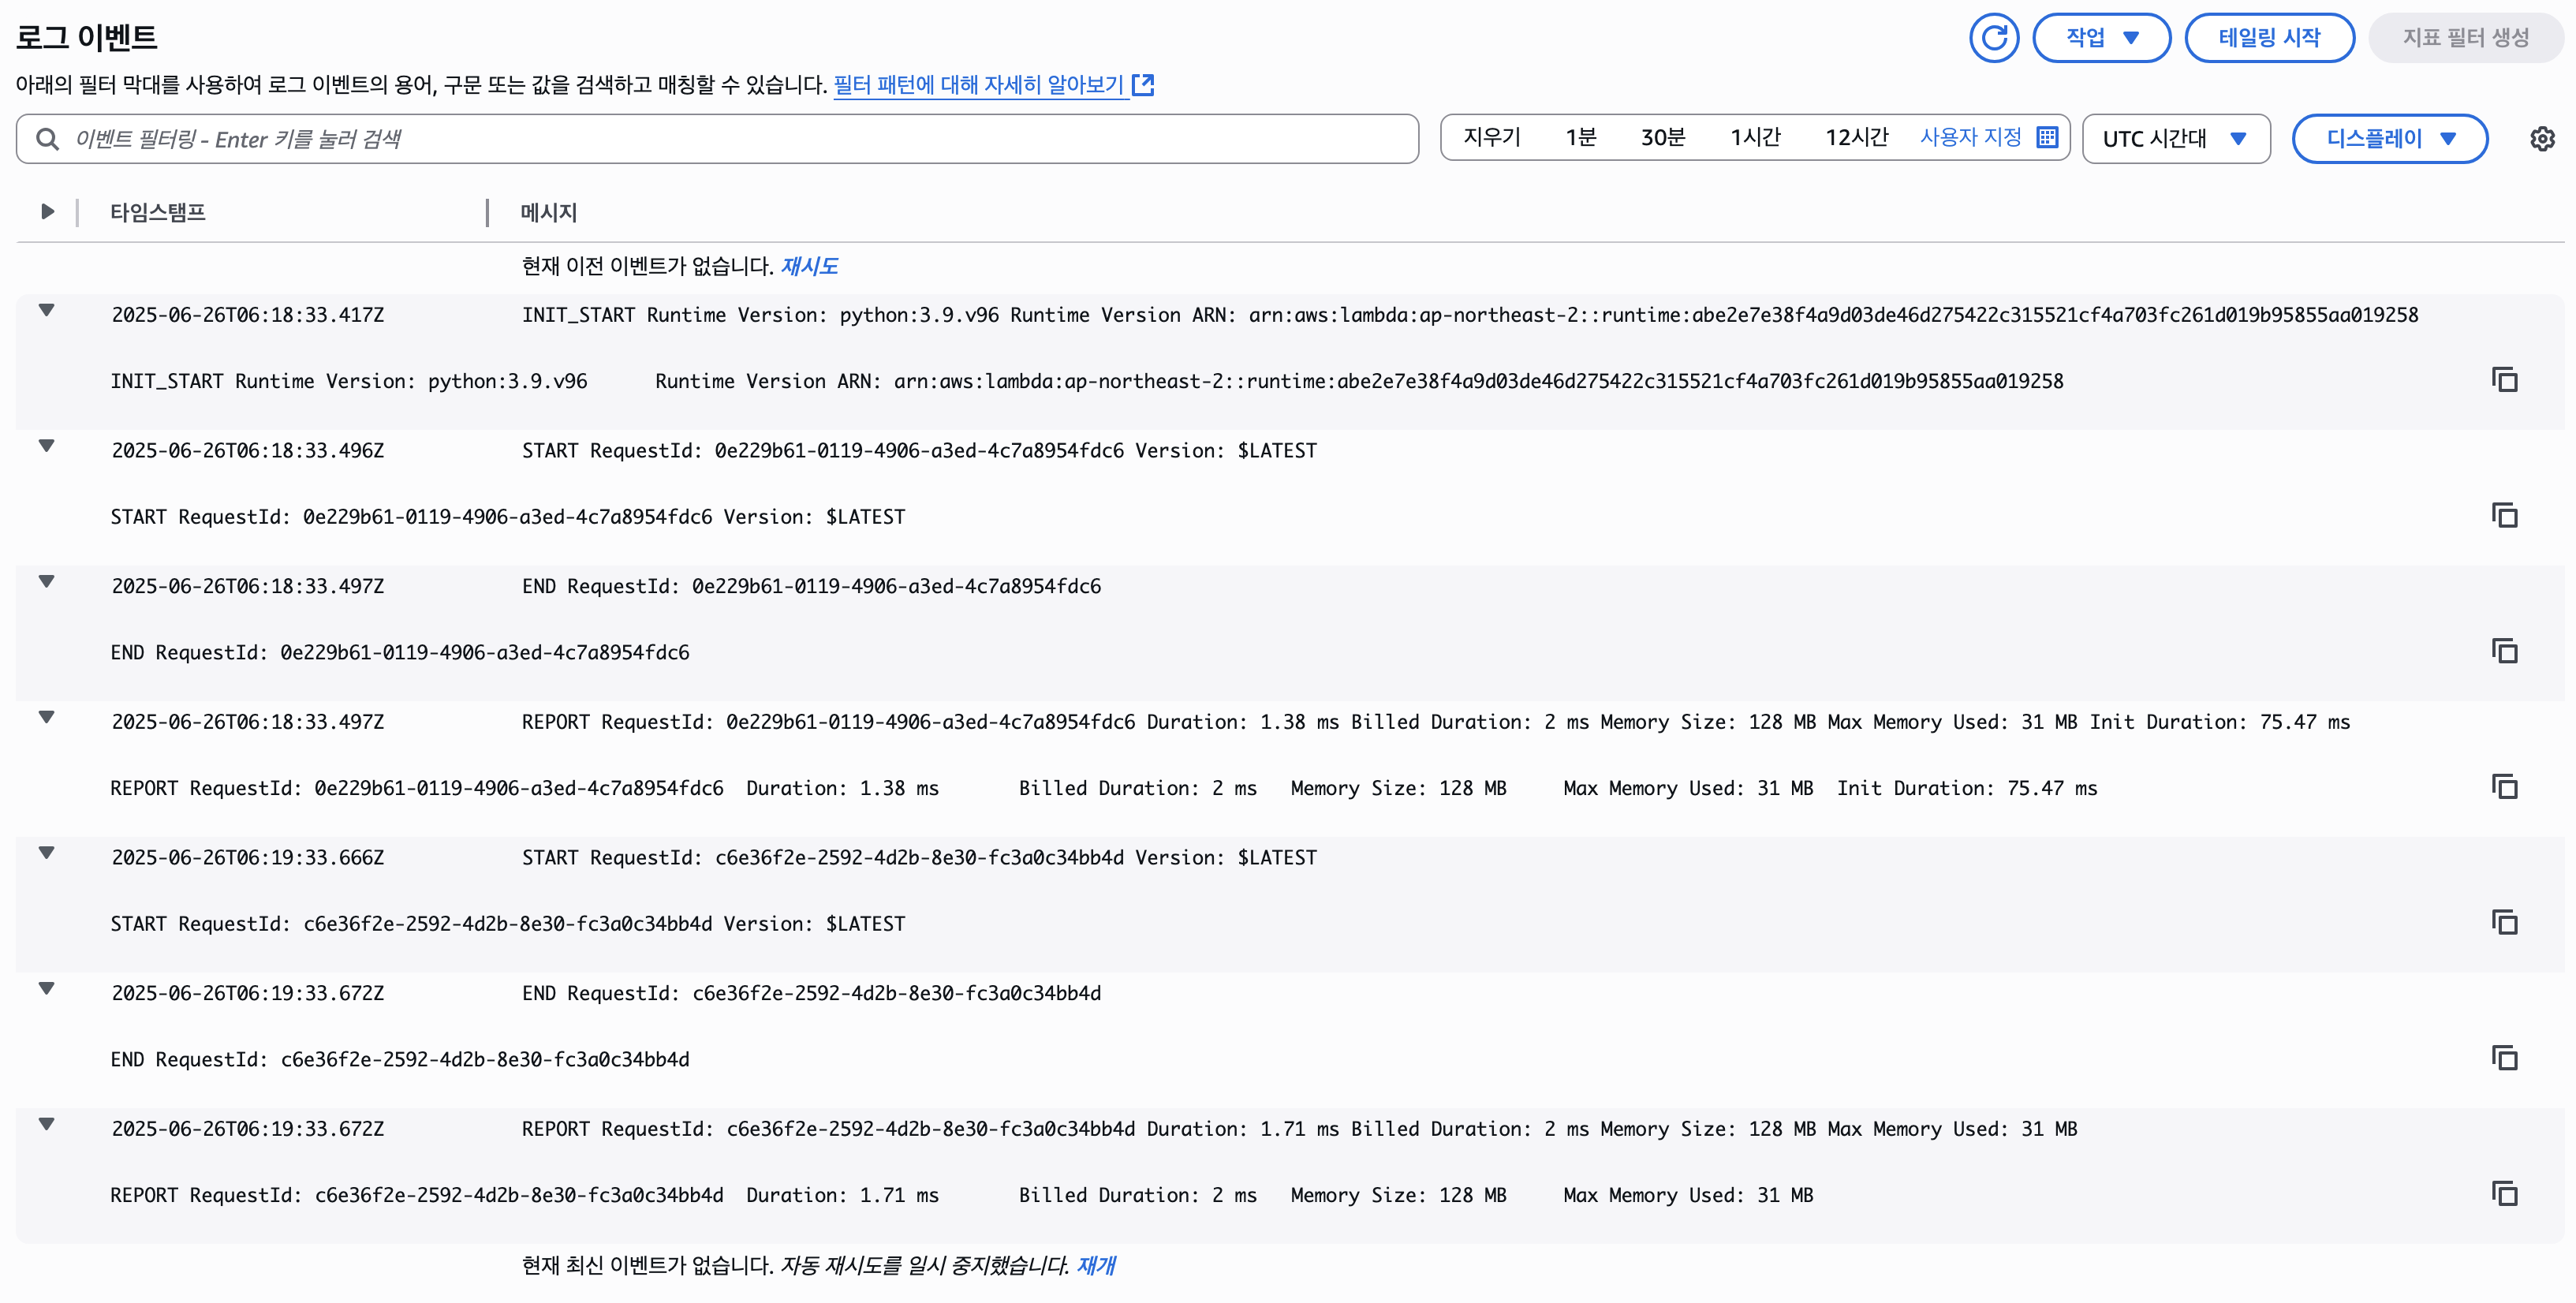Select the 1시간 time range

pyautogui.click(x=1755, y=138)
